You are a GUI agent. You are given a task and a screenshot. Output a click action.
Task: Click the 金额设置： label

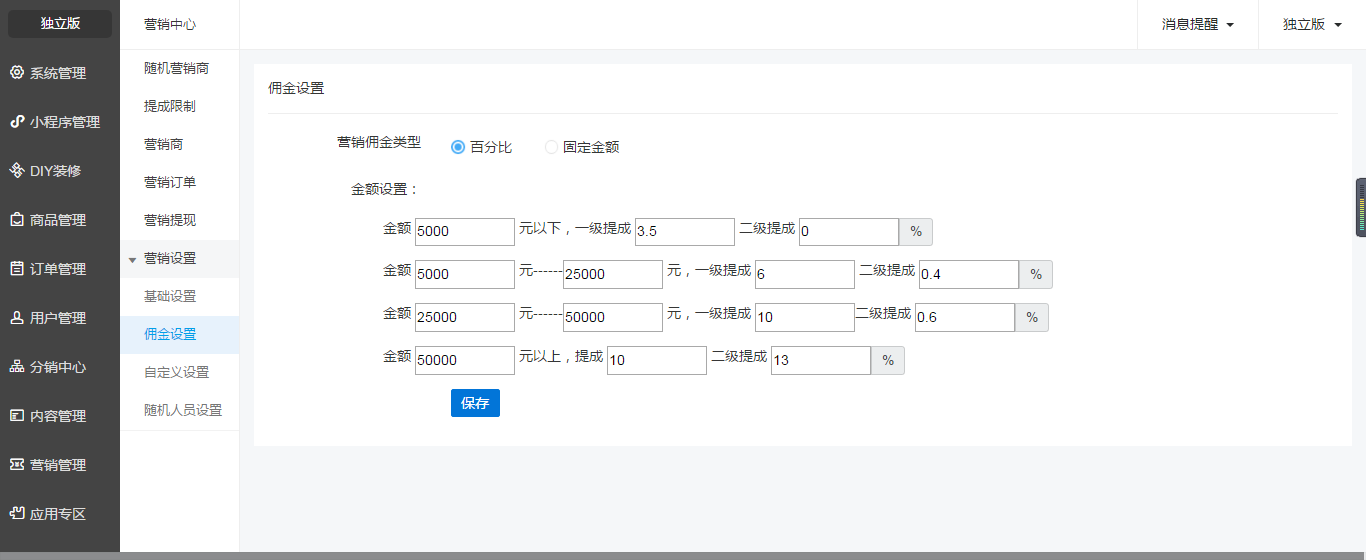pyautogui.click(x=385, y=189)
